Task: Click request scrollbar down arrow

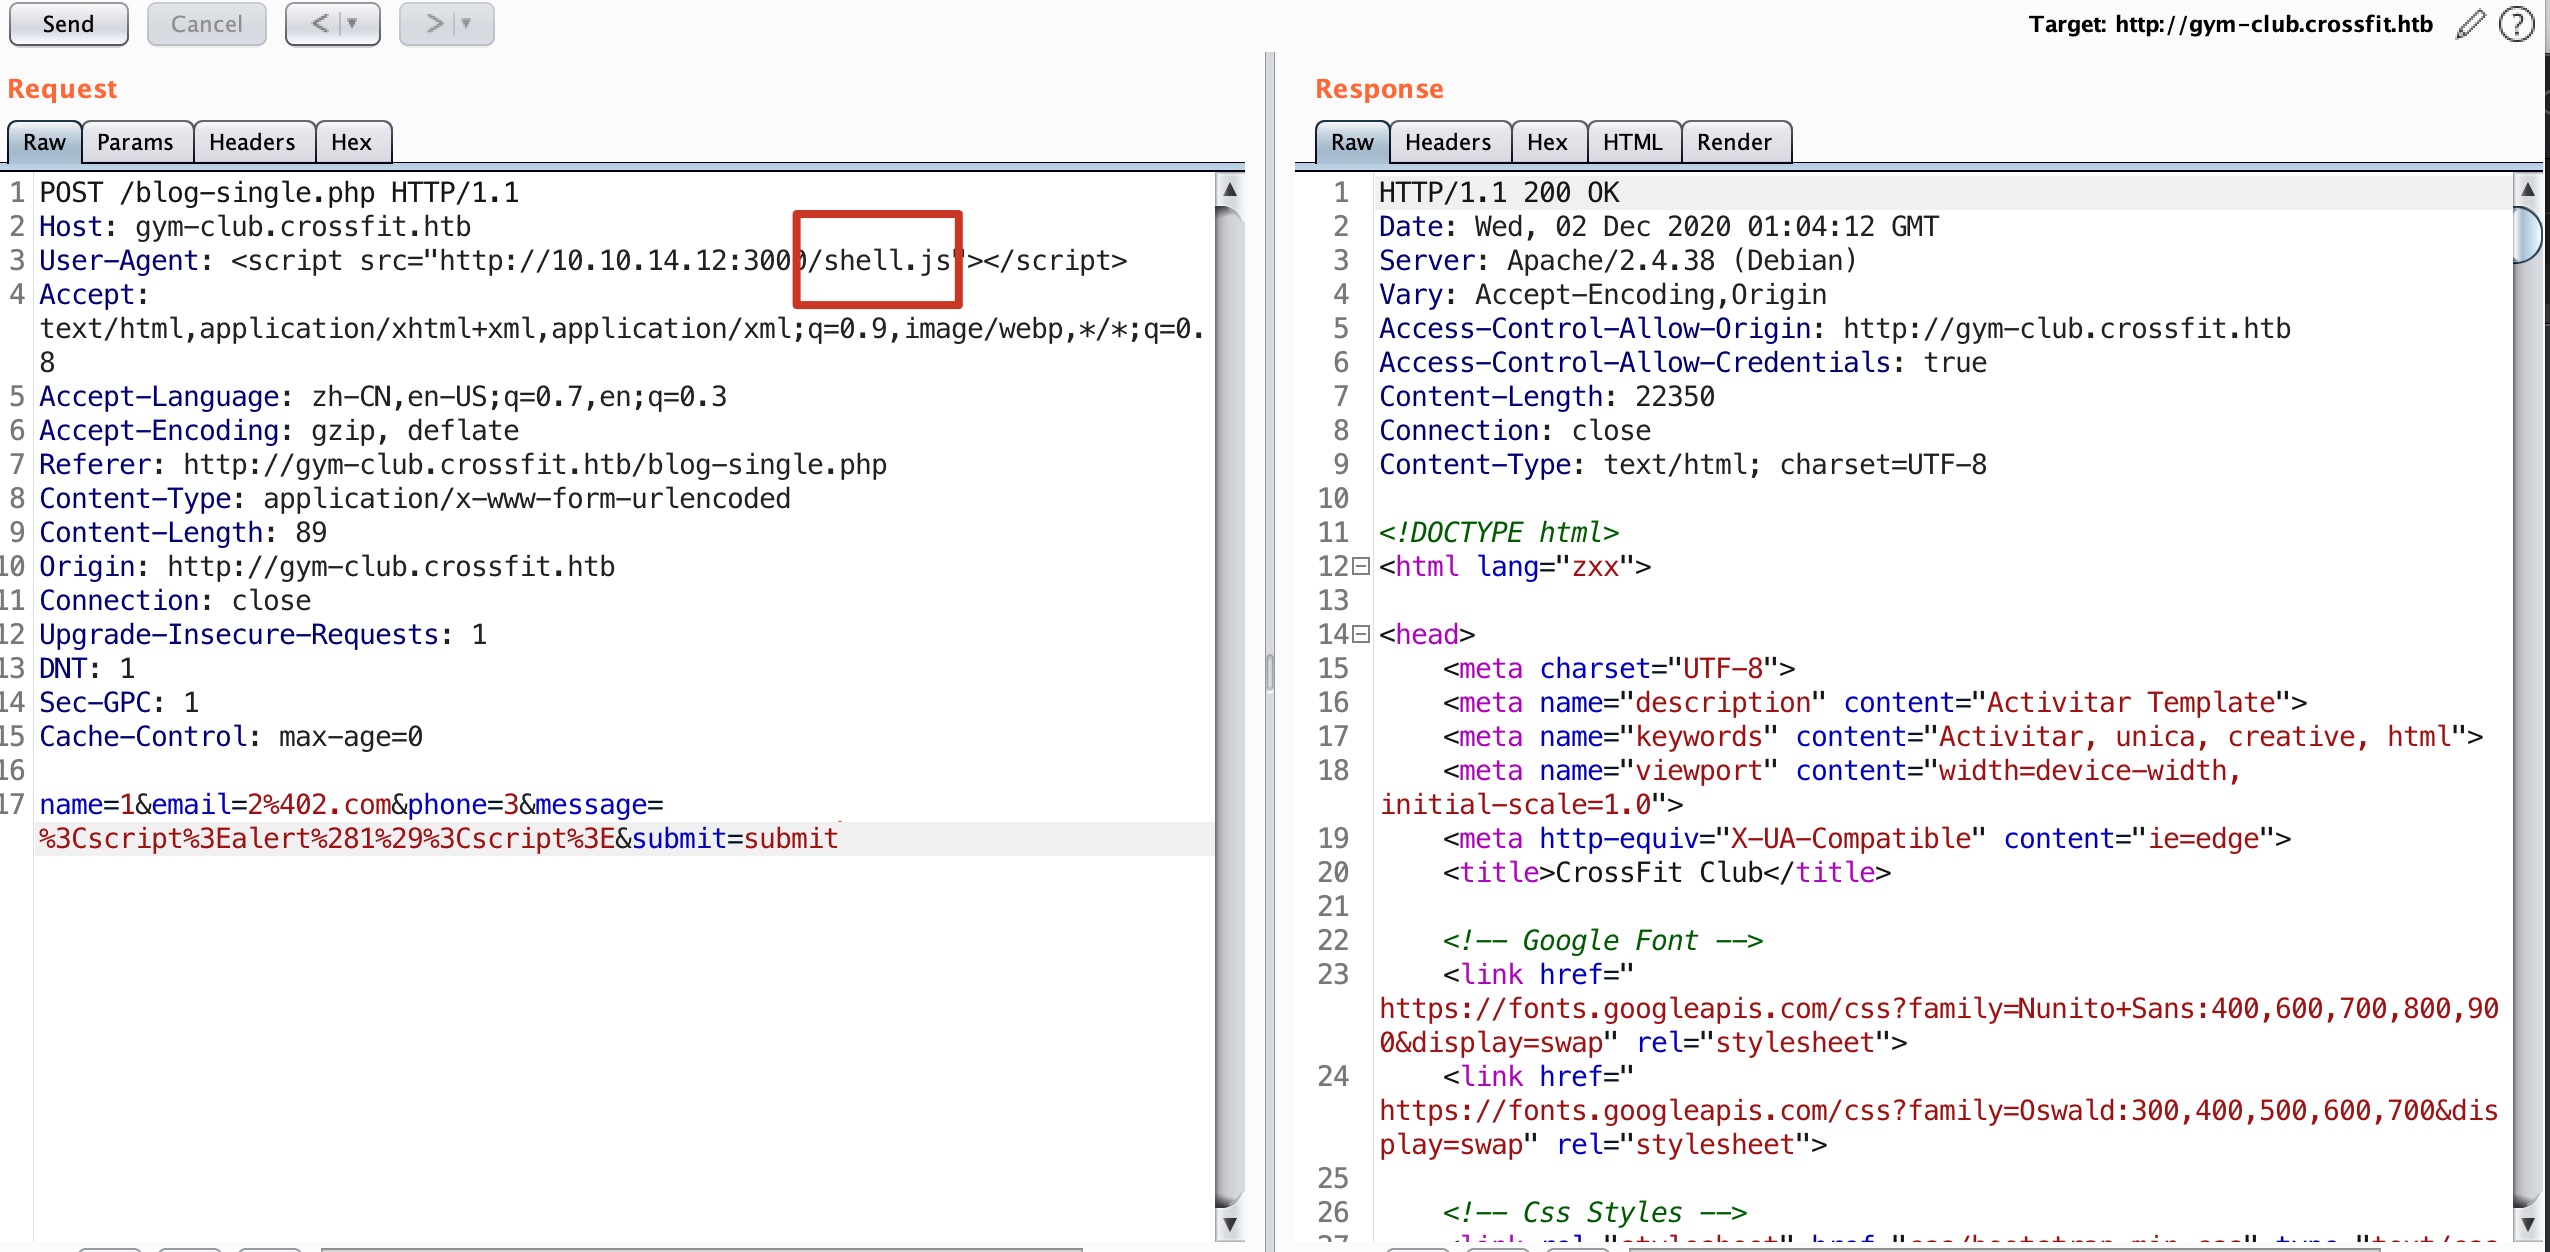Action: pos(1230,1223)
